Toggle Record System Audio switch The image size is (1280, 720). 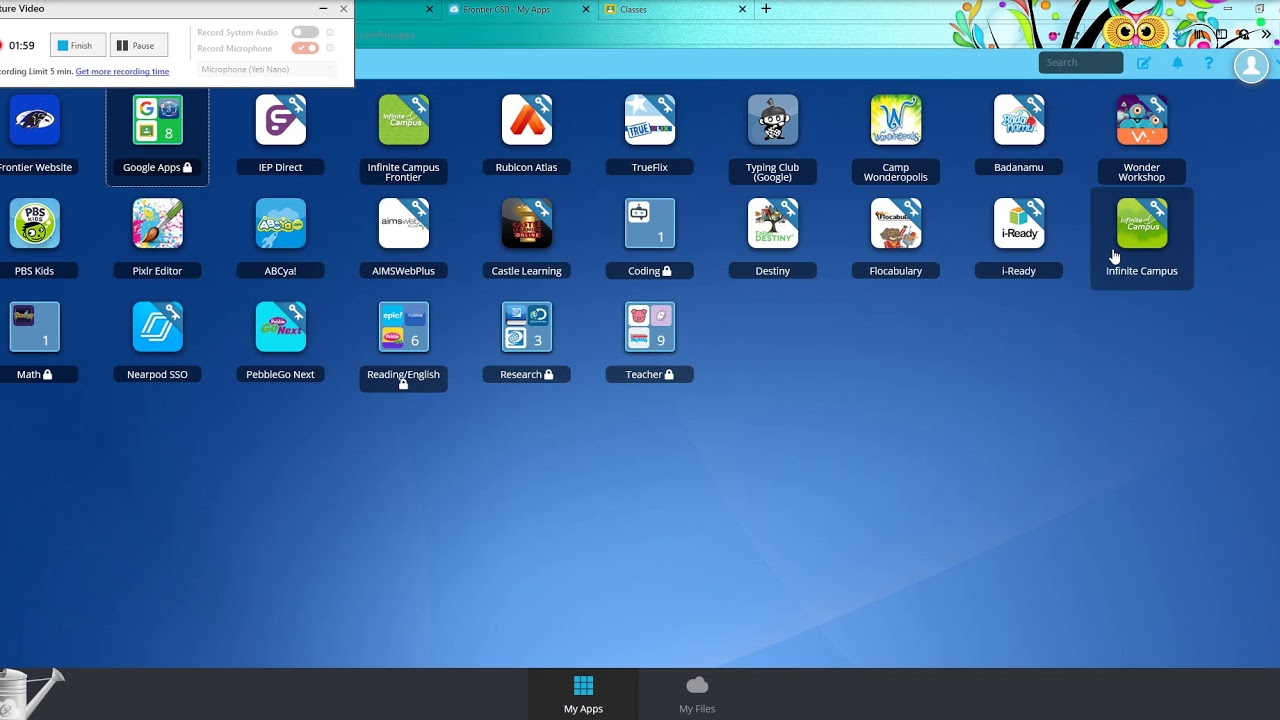click(305, 32)
